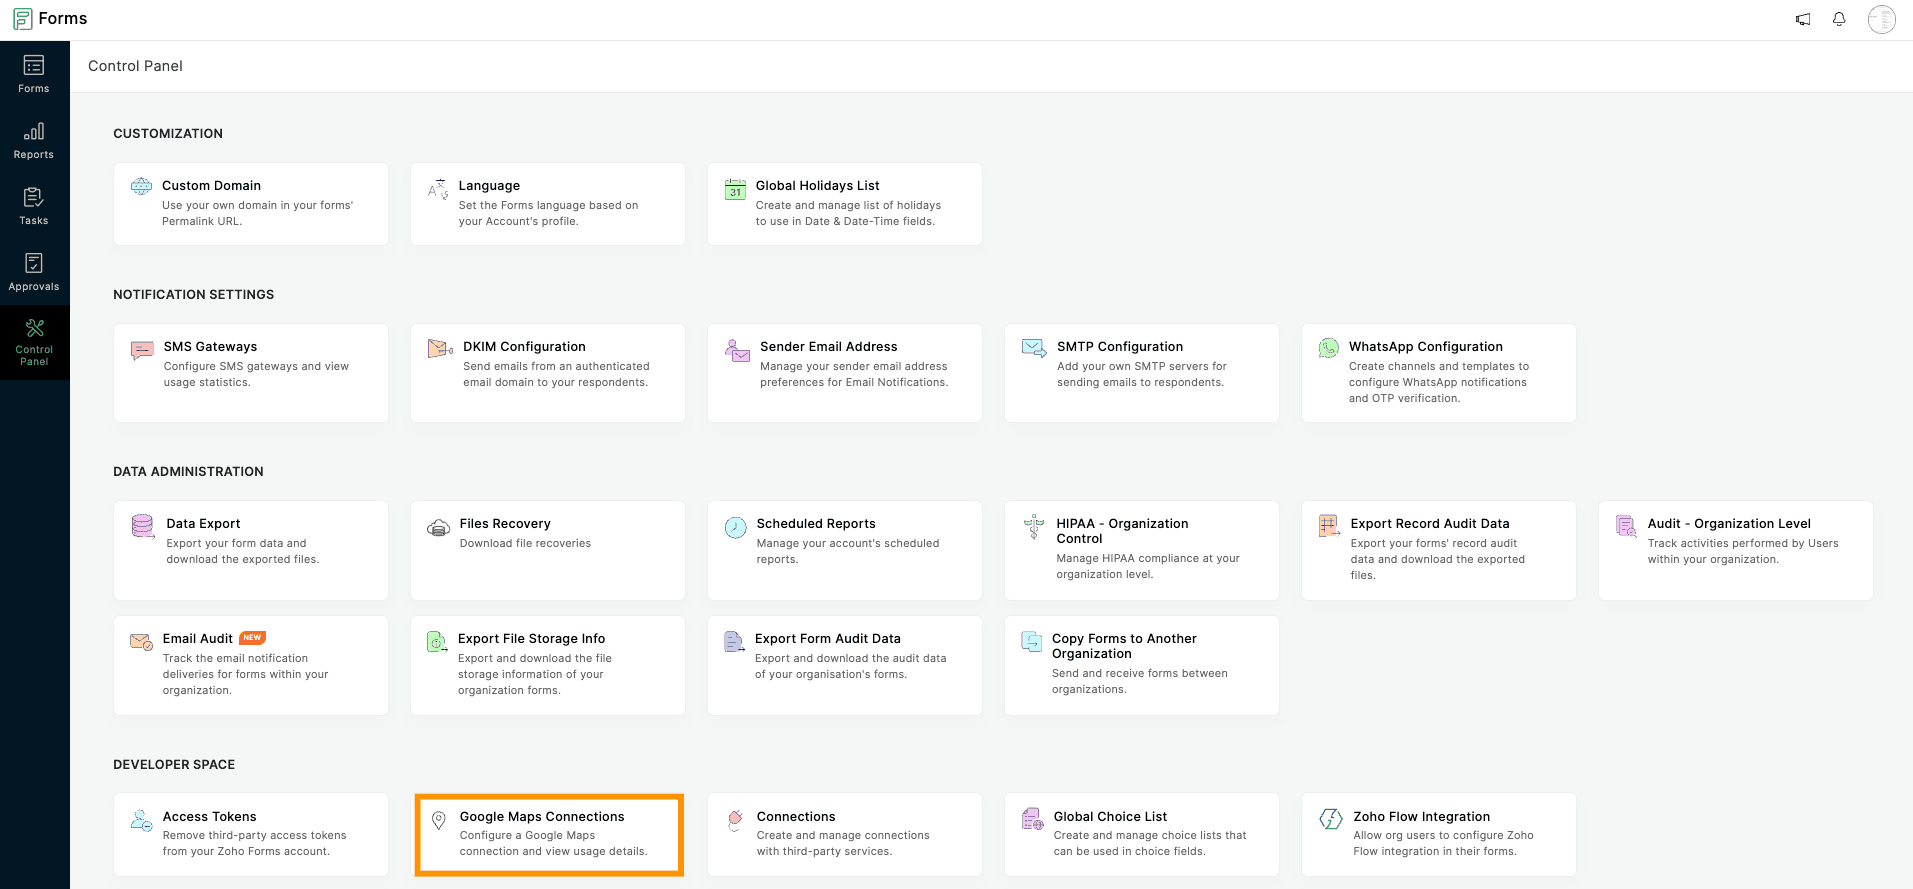Switch to Reports in the sidebar
This screenshot has width=1913, height=889.
pyautogui.click(x=34, y=140)
